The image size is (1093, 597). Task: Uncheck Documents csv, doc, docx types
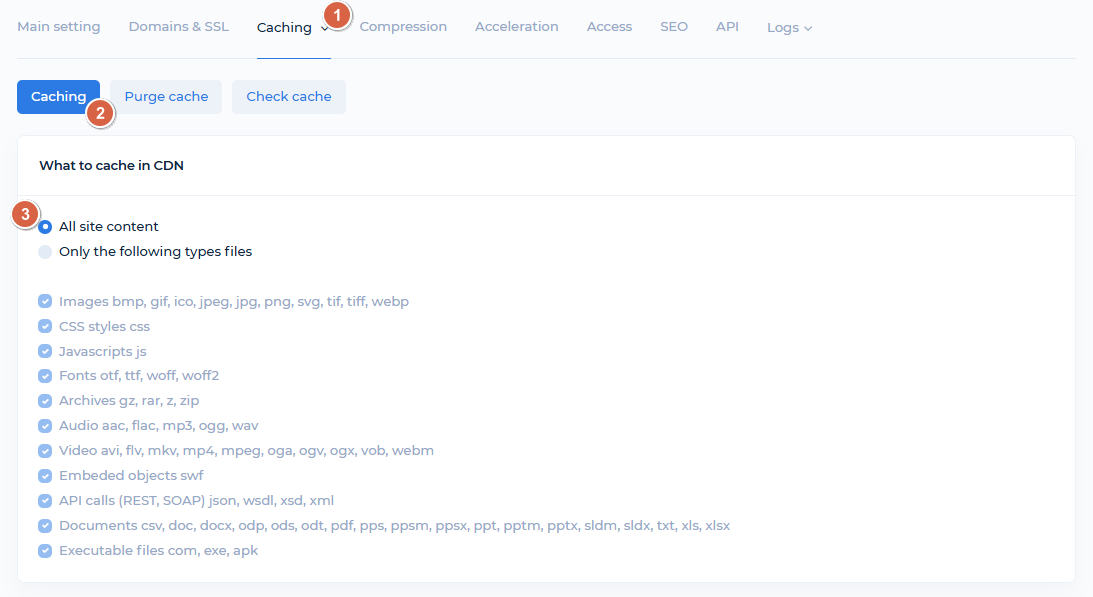[45, 525]
